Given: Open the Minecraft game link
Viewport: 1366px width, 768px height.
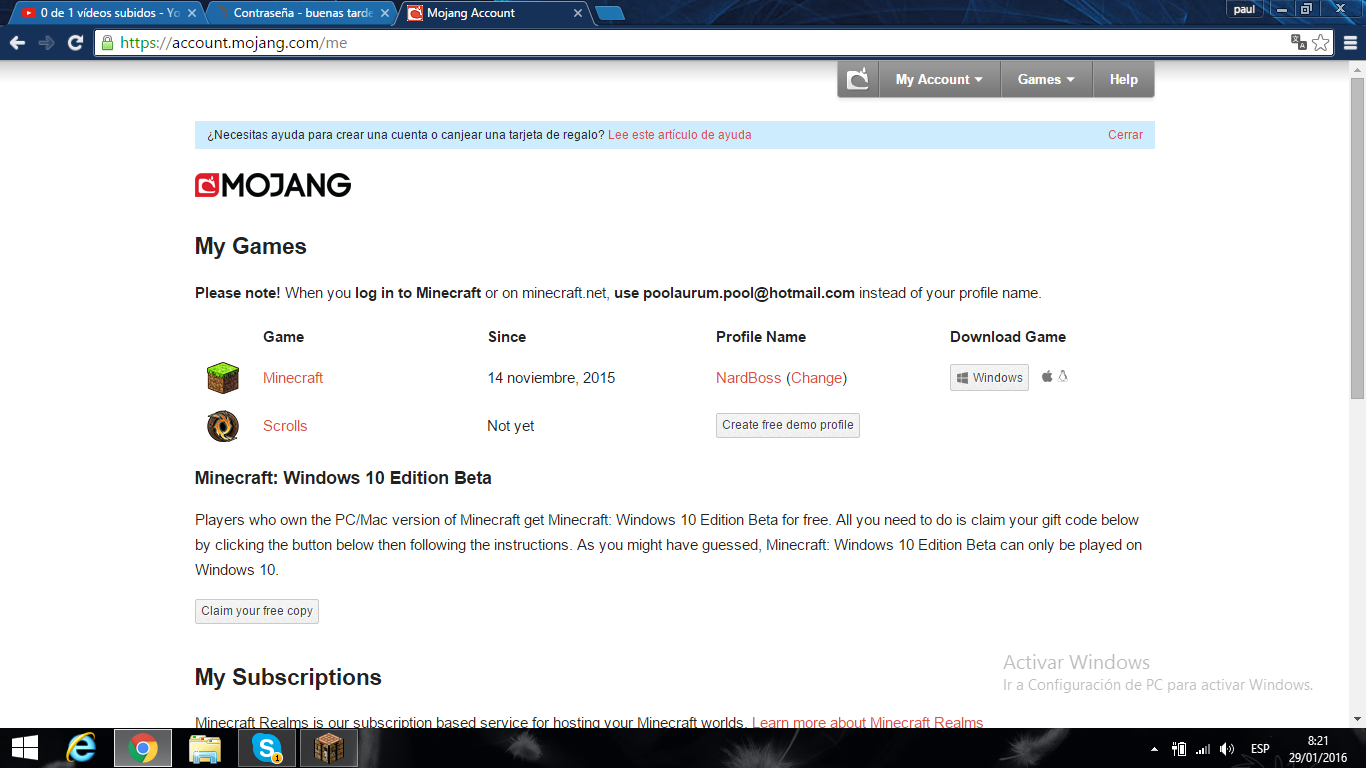Looking at the screenshot, I should coord(293,378).
